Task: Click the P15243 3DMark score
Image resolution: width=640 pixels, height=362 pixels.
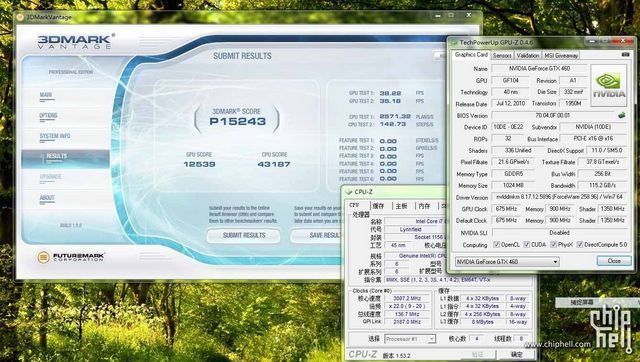Action: pyautogui.click(x=238, y=121)
